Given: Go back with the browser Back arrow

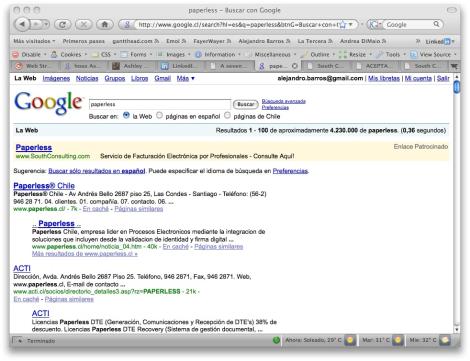Looking at the screenshot, I should [x=22, y=24].
